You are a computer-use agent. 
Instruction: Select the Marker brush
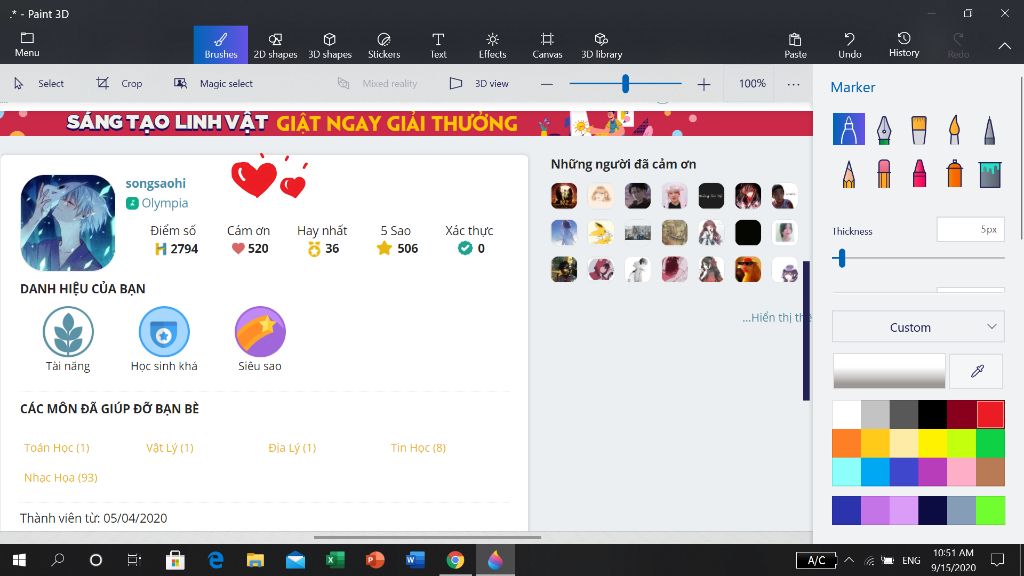coord(848,129)
